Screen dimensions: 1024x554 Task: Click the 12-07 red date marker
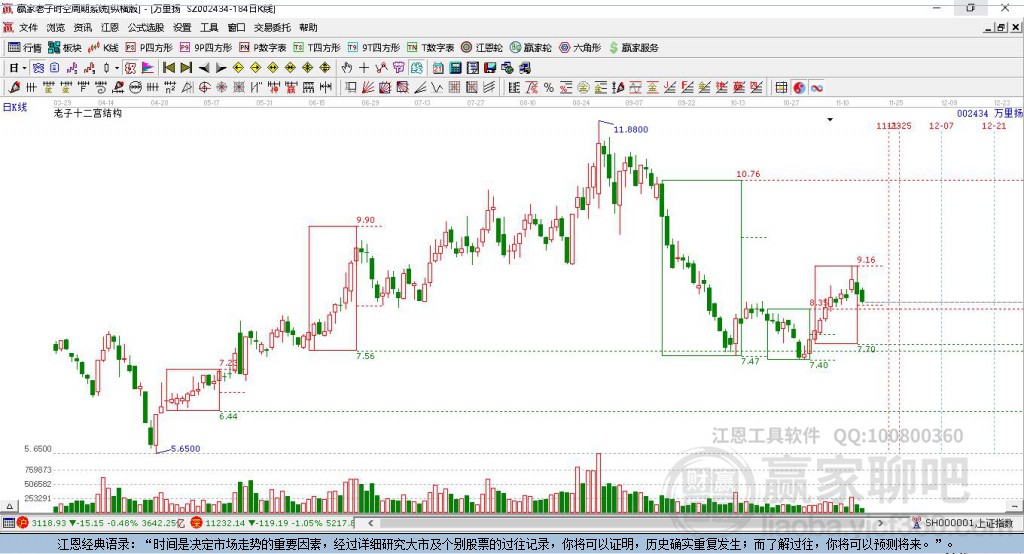[941, 125]
